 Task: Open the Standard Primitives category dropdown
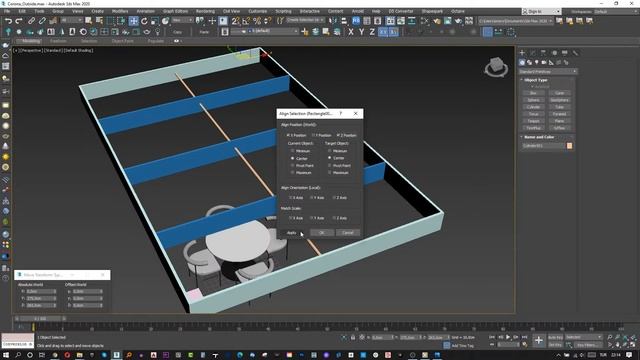click(548, 71)
